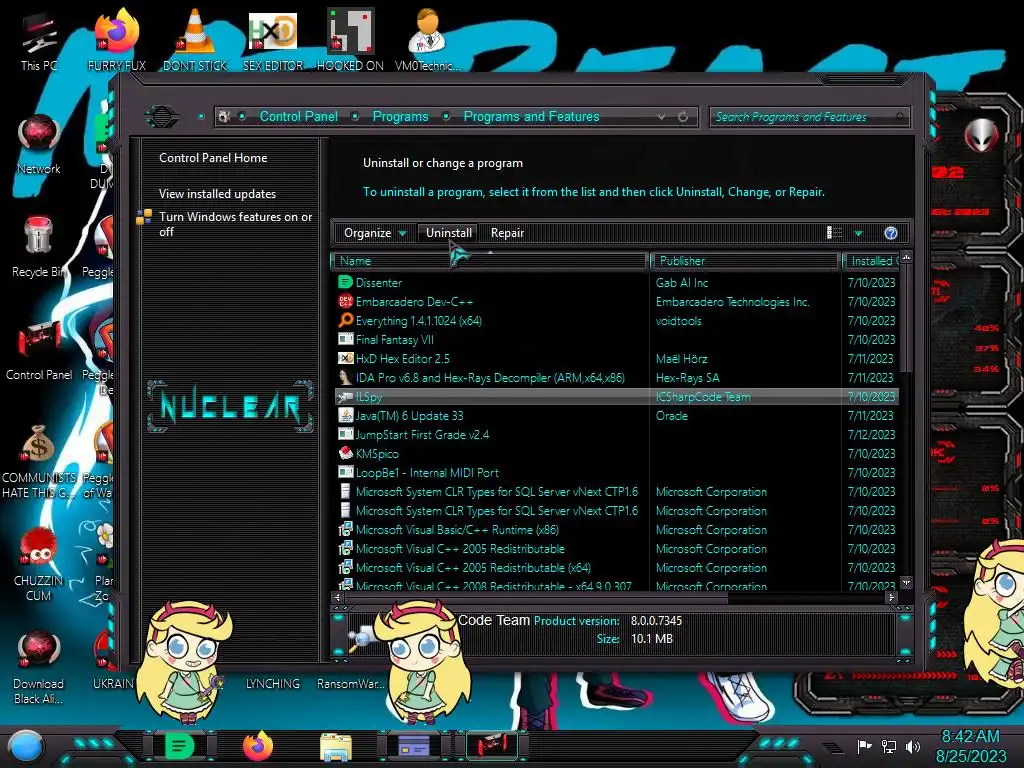This screenshot has width=1024, height=768.
Task: Click the KMSpico red icon
Action: pos(345,453)
